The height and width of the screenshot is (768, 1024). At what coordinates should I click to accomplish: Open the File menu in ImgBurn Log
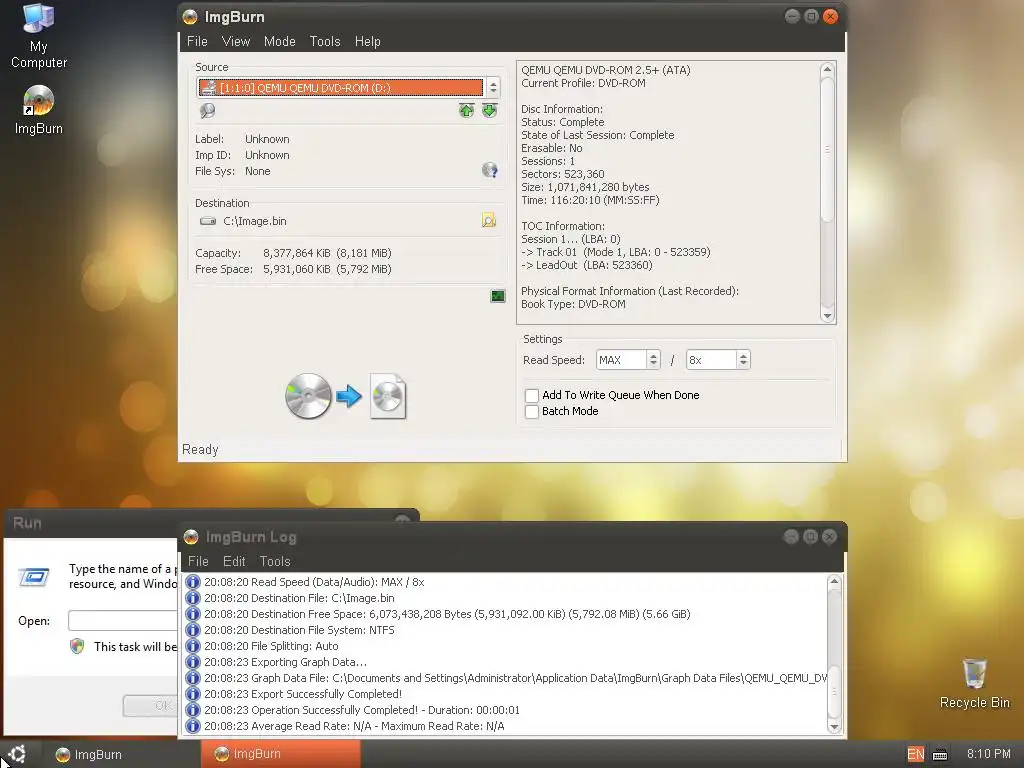pyautogui.click(x=198, y=561)
